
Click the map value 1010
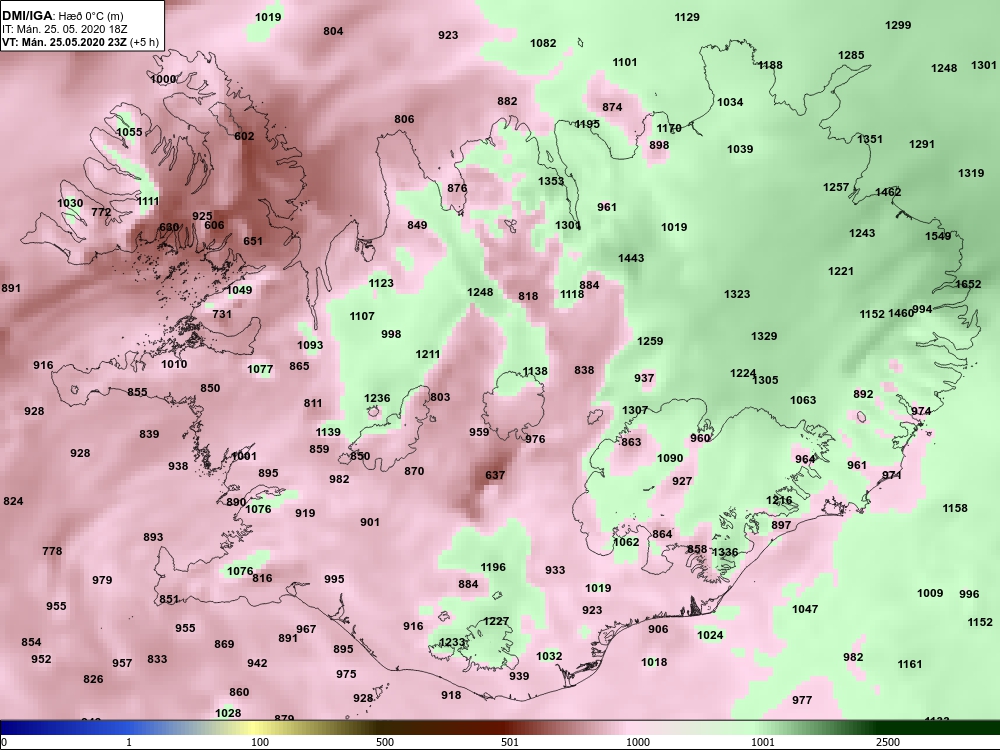(x=174, y=364)
